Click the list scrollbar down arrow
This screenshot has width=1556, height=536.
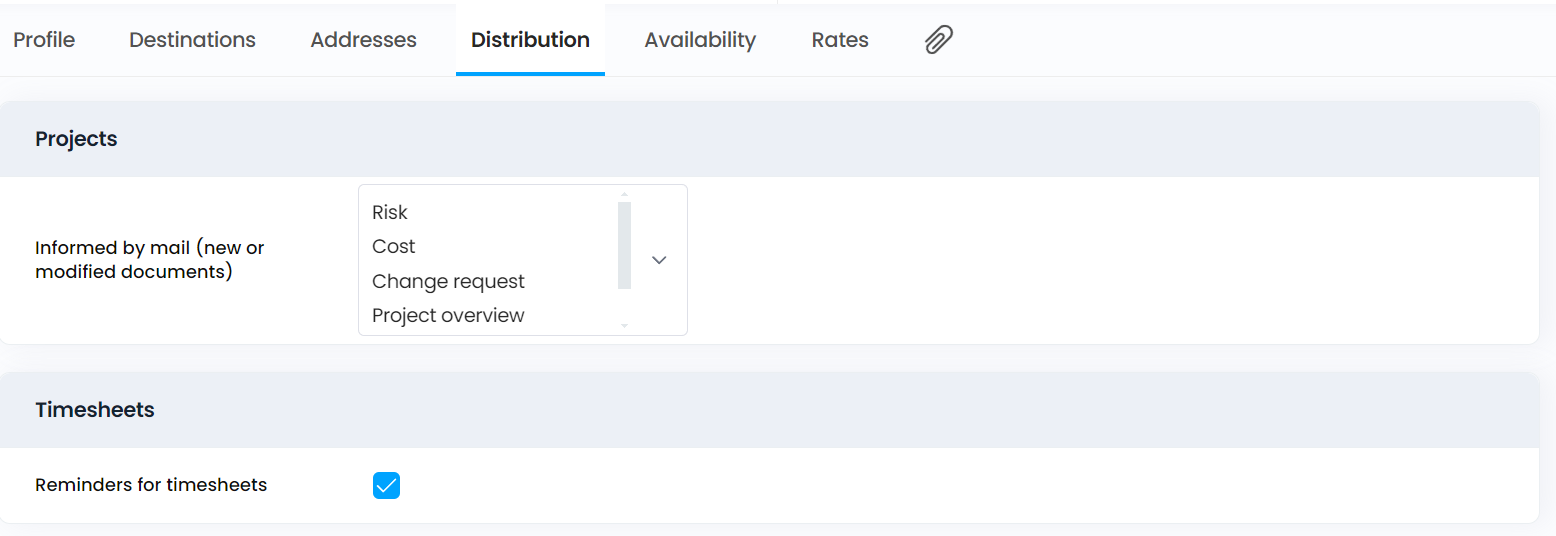[x=624, y=325]
